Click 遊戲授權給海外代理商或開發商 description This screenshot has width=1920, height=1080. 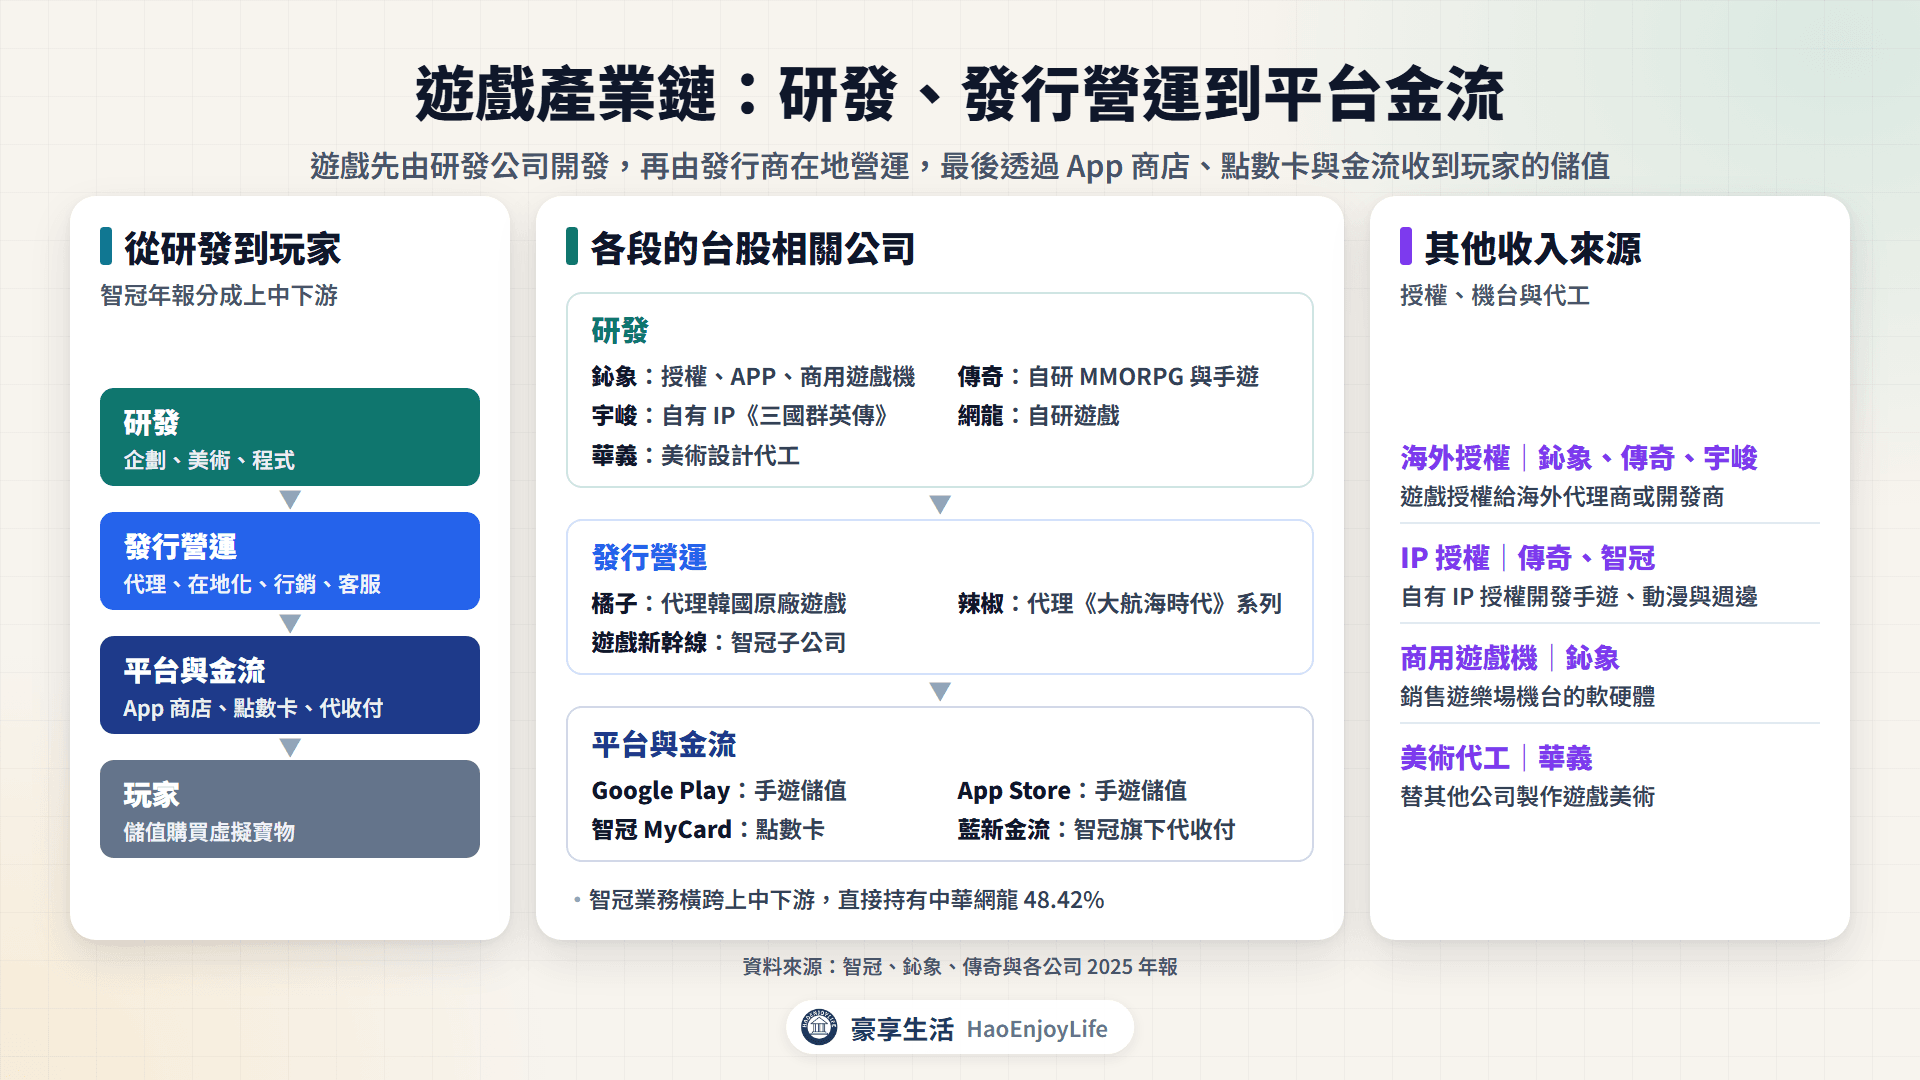click(1562, 496)
